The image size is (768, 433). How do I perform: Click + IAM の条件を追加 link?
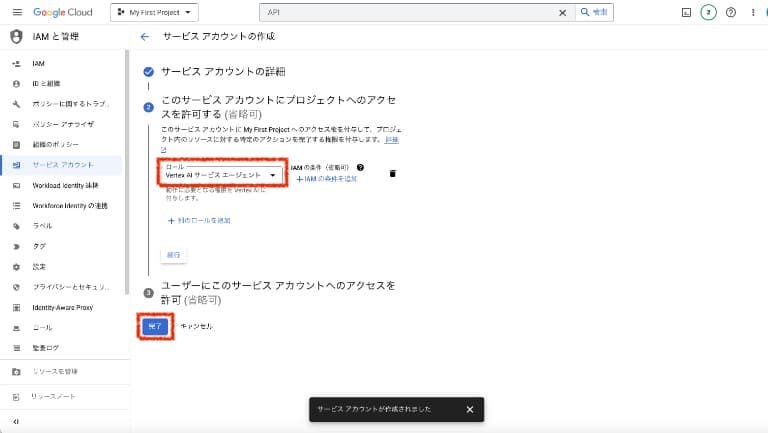pyautogui.click(x=327, y=179)
